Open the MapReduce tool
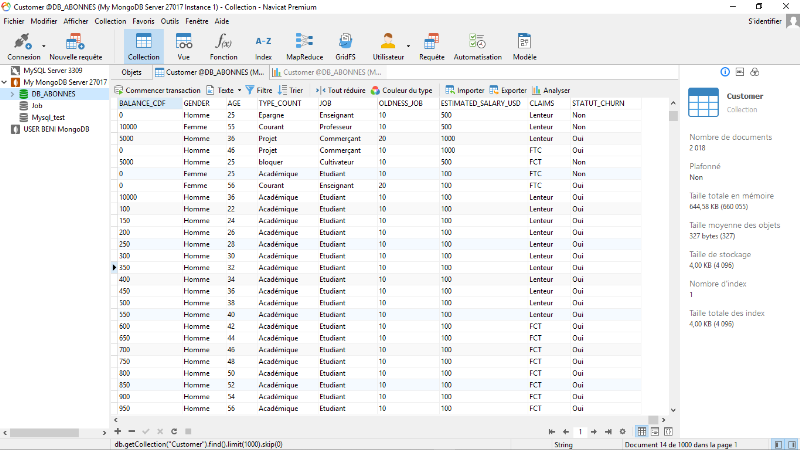 [302, 46]
